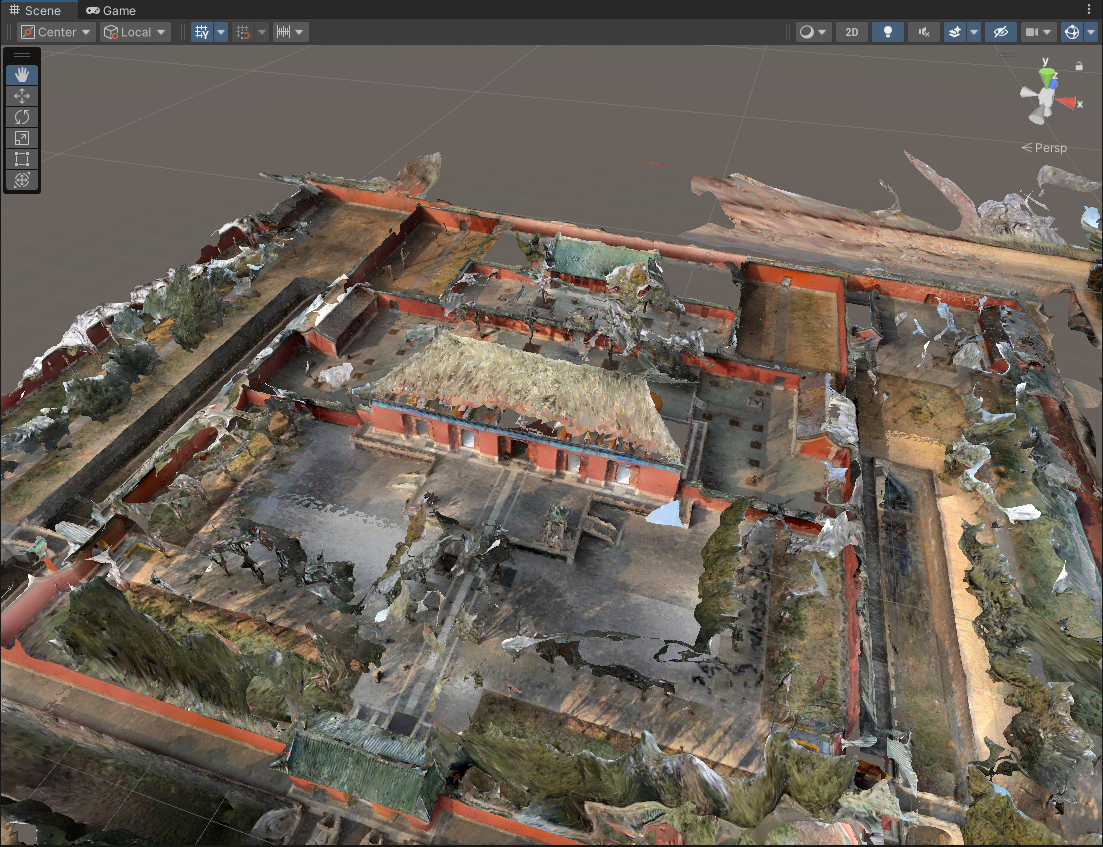Viewport: 1103px width, 847px height.
Task: Expand the draw mode shading dropdown
Action: pos(814,32)
